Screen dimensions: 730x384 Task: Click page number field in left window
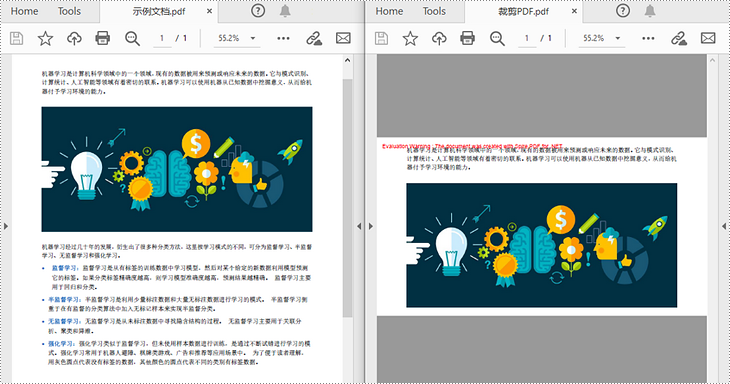click(162, 38)
